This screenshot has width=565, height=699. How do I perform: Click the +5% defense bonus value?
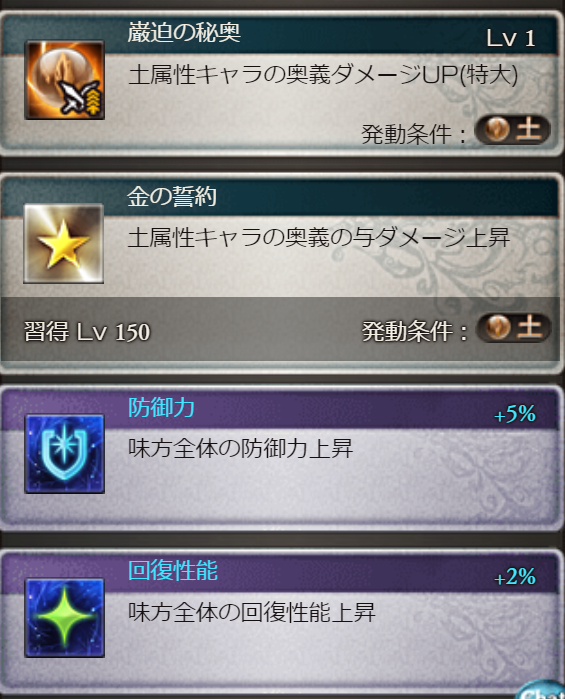pos(515,414)
